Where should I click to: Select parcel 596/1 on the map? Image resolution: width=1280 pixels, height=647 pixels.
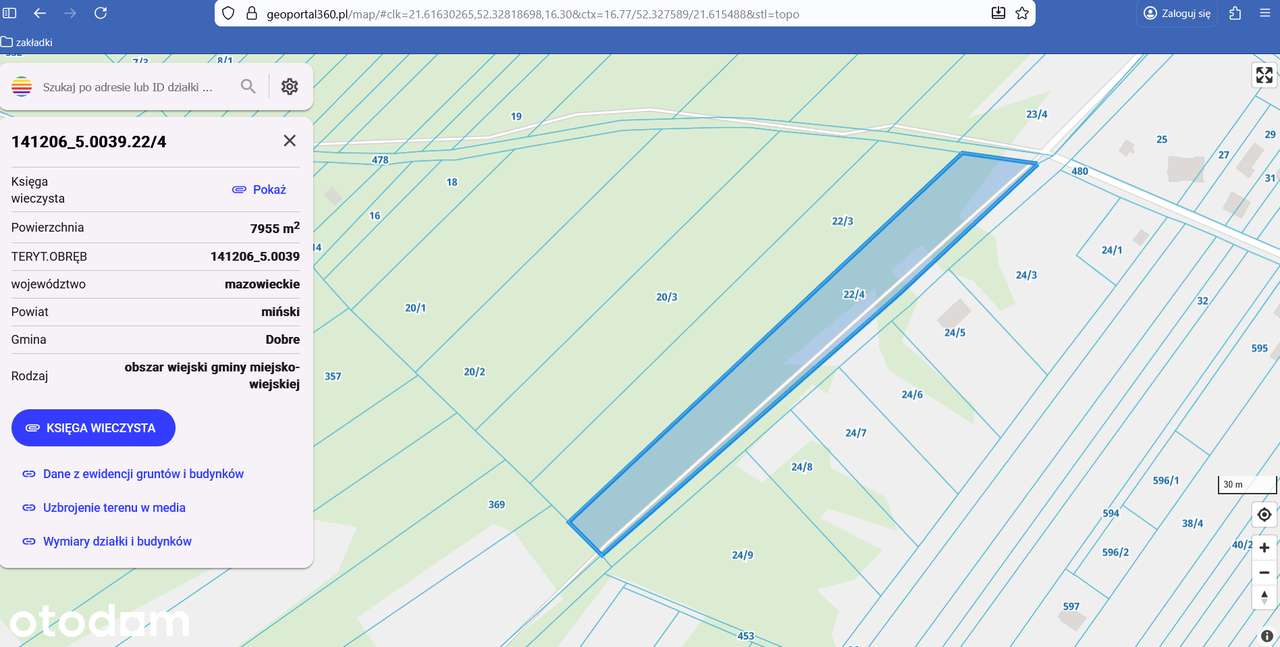1166,481
